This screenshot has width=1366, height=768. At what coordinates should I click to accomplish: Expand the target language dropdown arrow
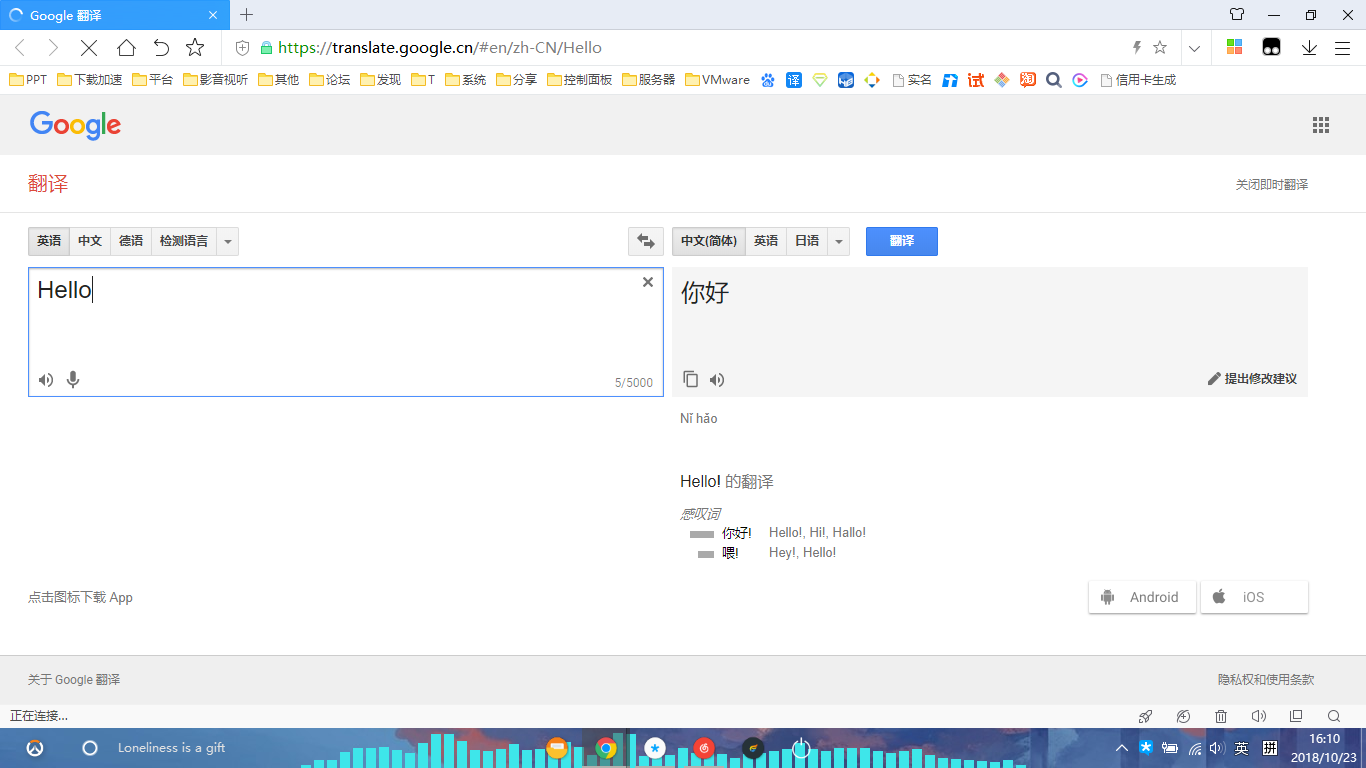pyautogui.click(x=839, y=241)
